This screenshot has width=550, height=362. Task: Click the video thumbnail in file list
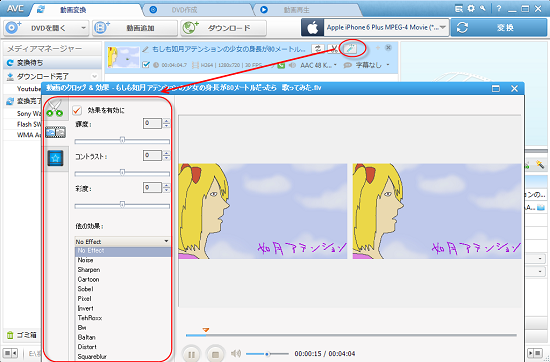pos(123,57)
